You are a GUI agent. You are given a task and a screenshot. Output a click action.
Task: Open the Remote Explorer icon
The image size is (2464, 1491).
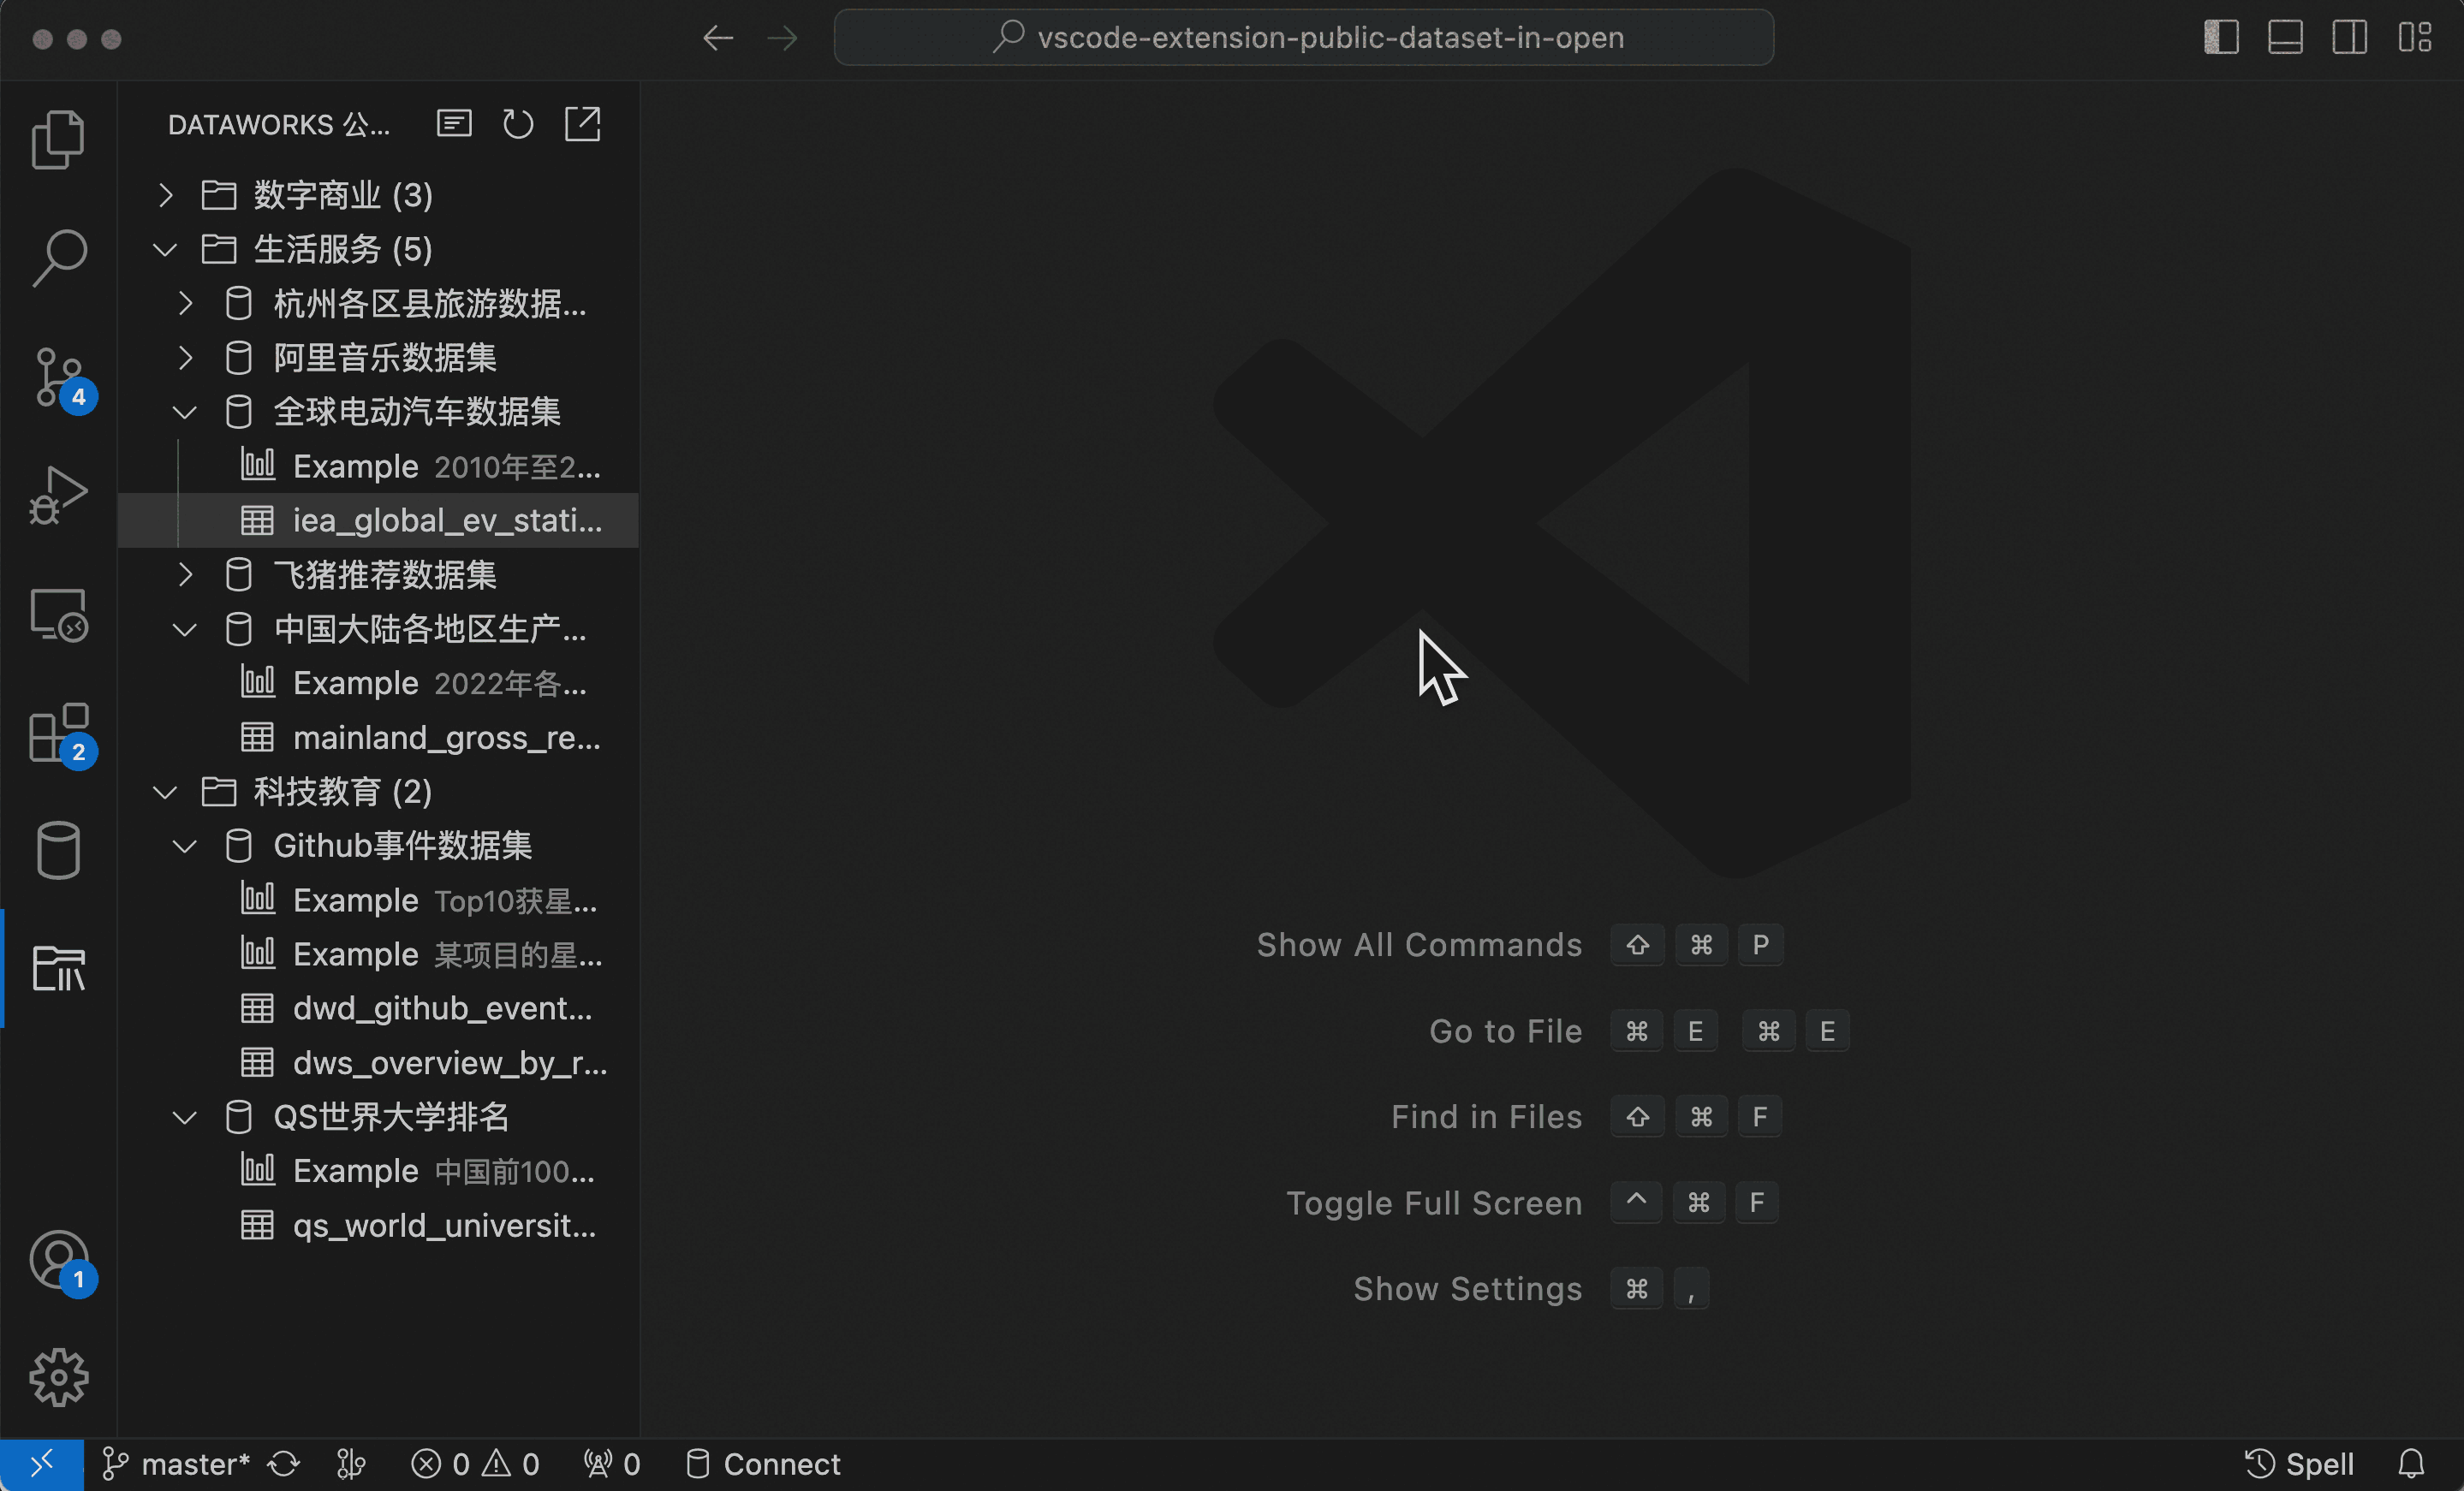pos(58,614)
